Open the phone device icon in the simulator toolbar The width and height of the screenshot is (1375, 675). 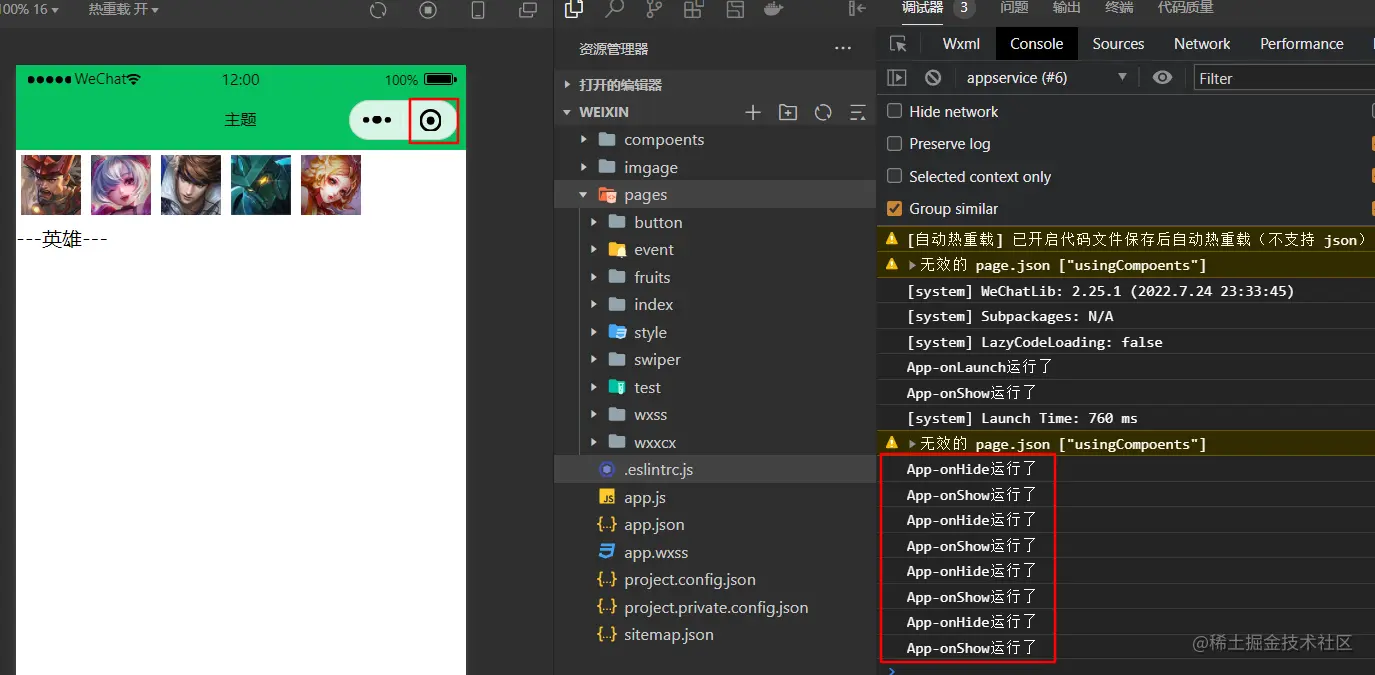click(478, 10)
